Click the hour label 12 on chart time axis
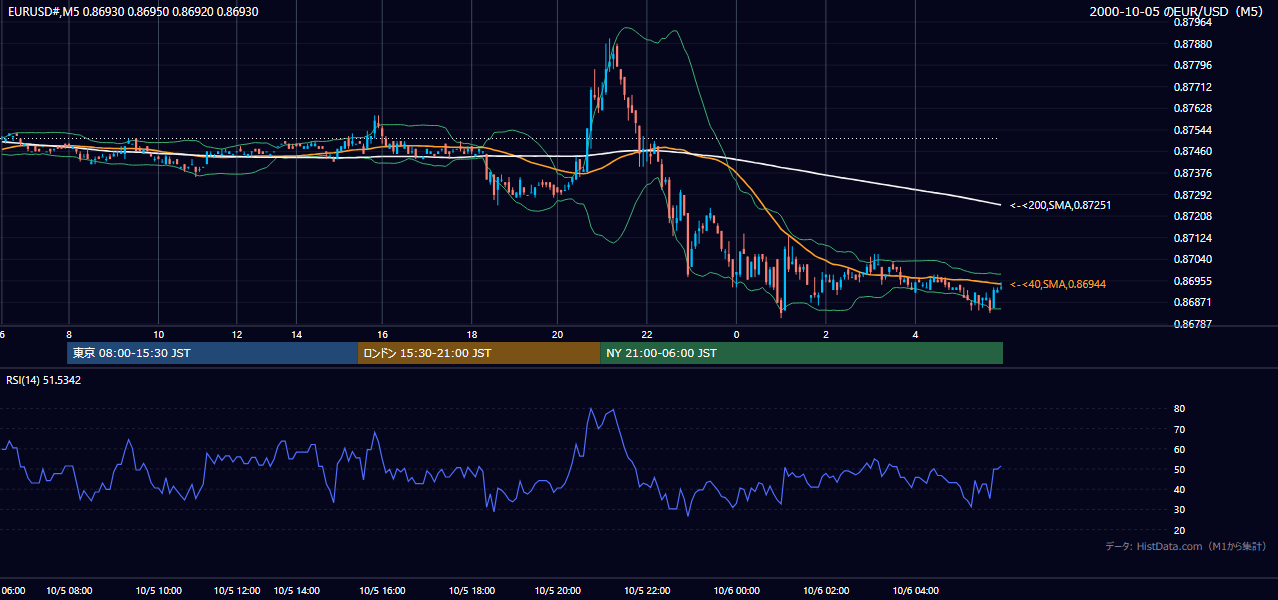The image size is (1278, 600). (238, 334)
